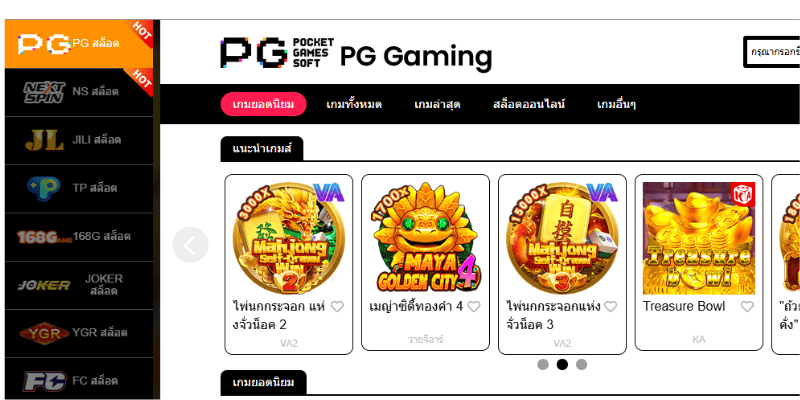The image size is (800, 400).
Task: Jump to the first carousel page dot
Action: click(x=543, y=364)
